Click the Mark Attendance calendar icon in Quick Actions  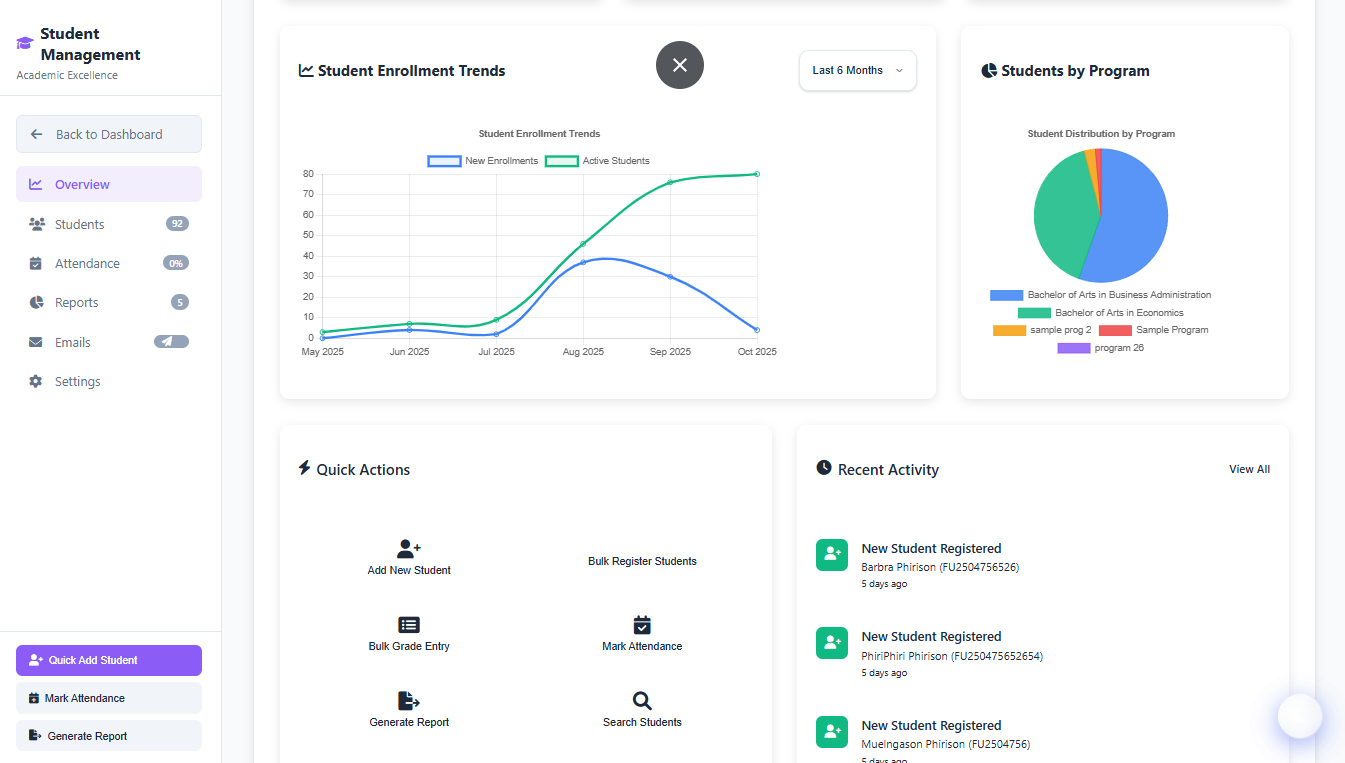(642, 625)
